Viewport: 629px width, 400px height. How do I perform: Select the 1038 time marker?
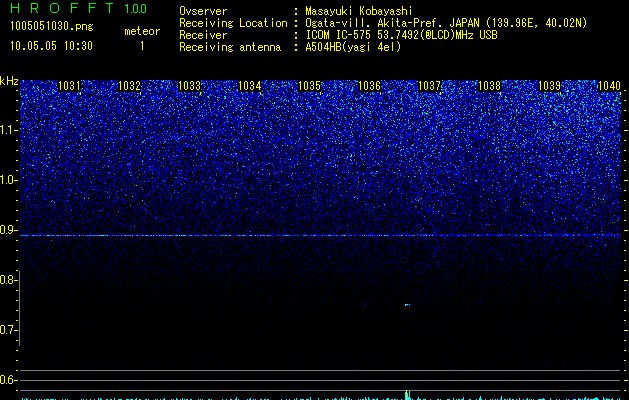[x=489, y=86]
